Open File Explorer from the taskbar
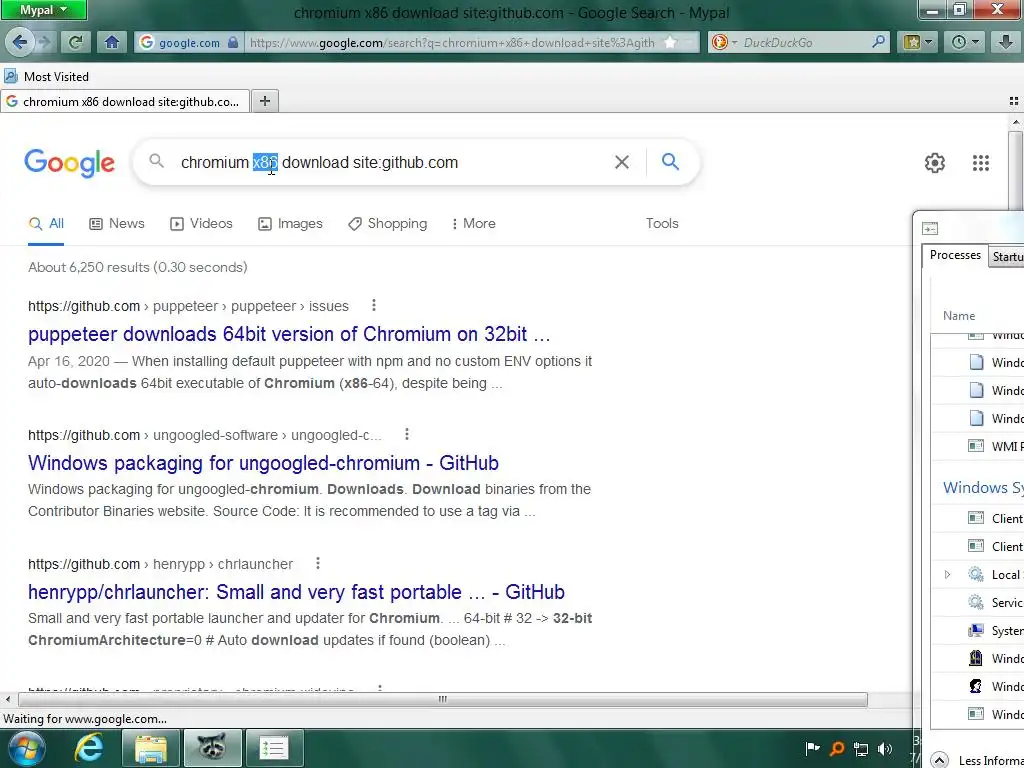Viewport: 1024px width, 768px height. coord(151,748)
